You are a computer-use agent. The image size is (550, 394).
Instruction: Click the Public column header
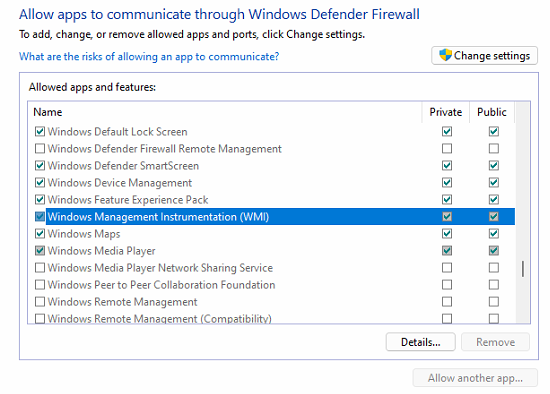tap(492, 112)
